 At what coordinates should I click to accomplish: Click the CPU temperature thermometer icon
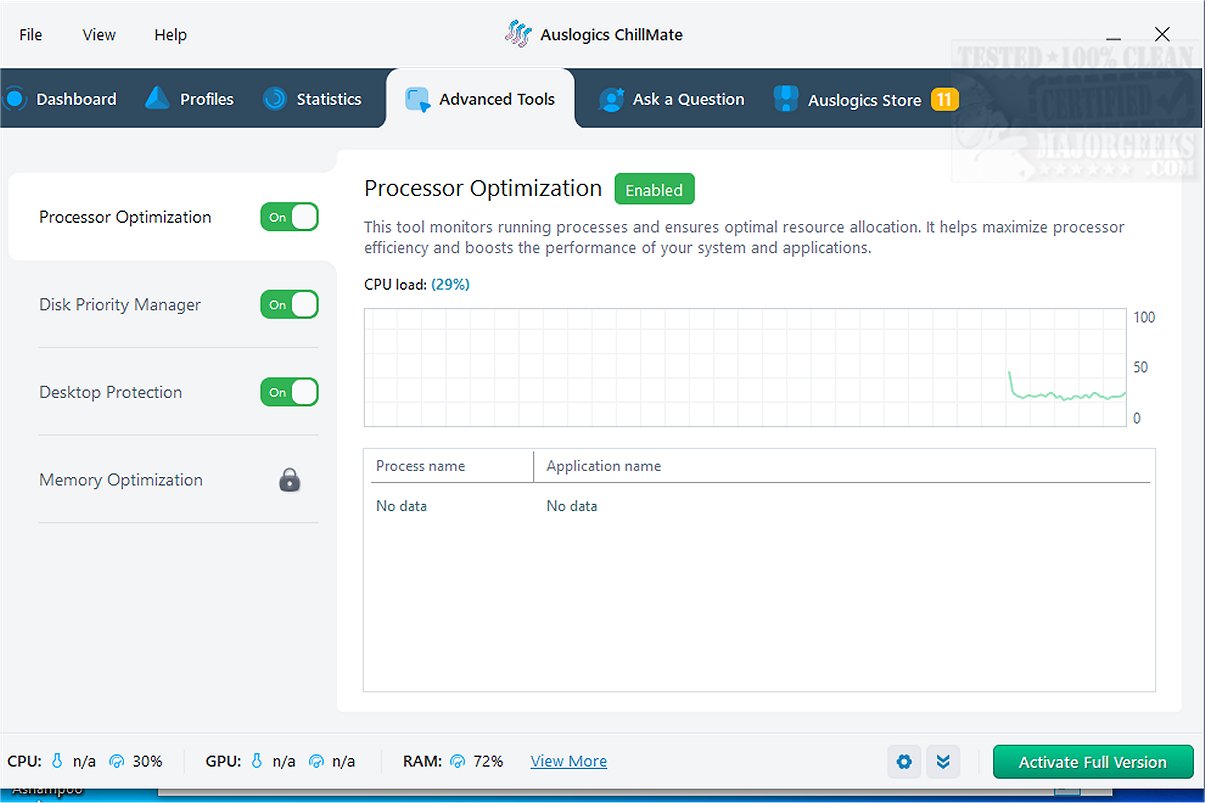coord(59,761)
